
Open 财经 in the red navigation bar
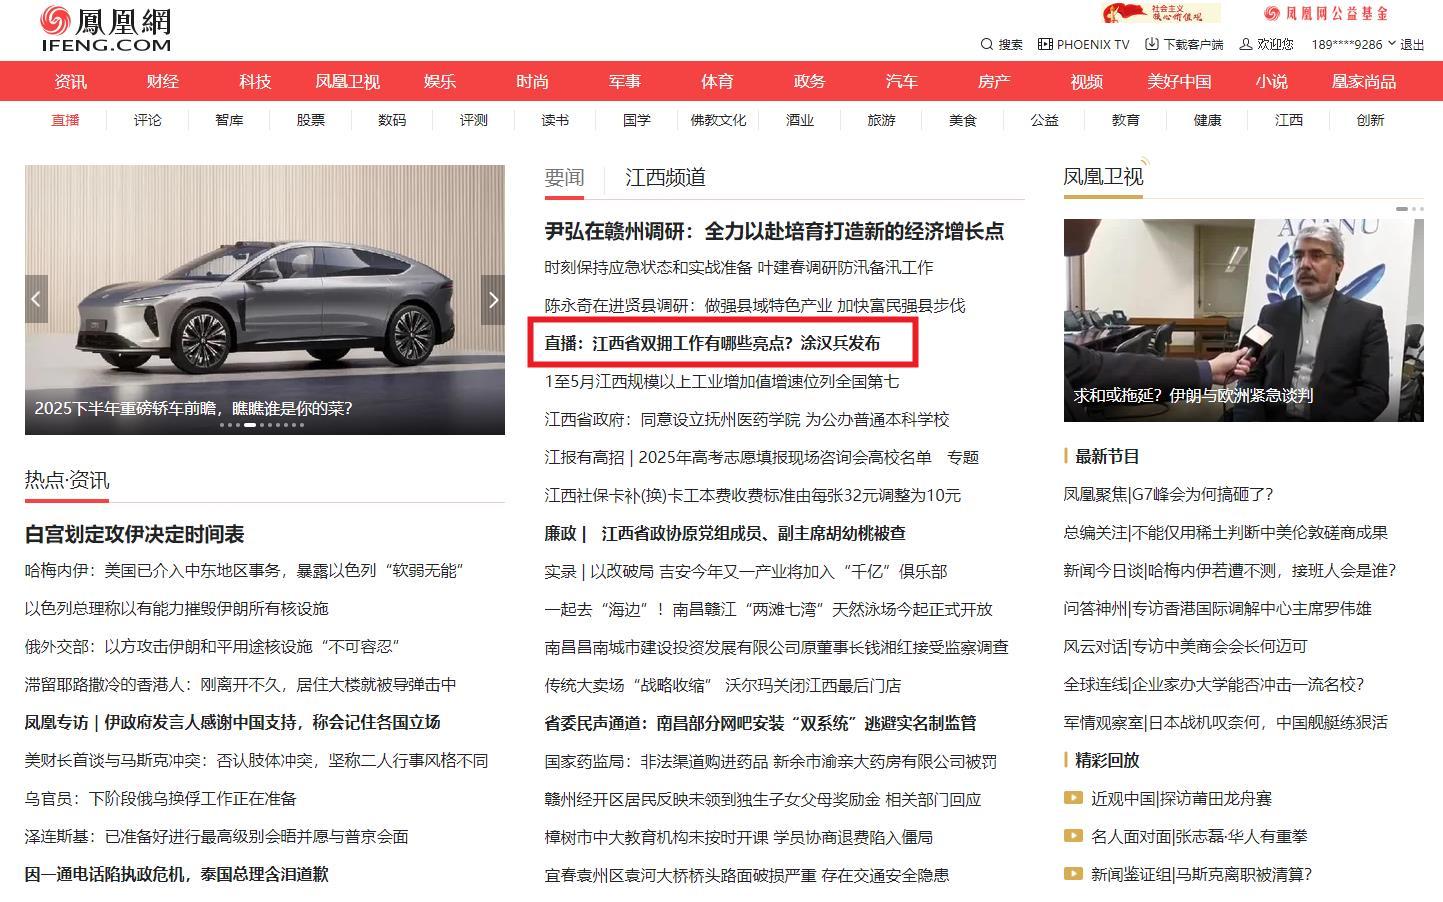pos(162,81)
